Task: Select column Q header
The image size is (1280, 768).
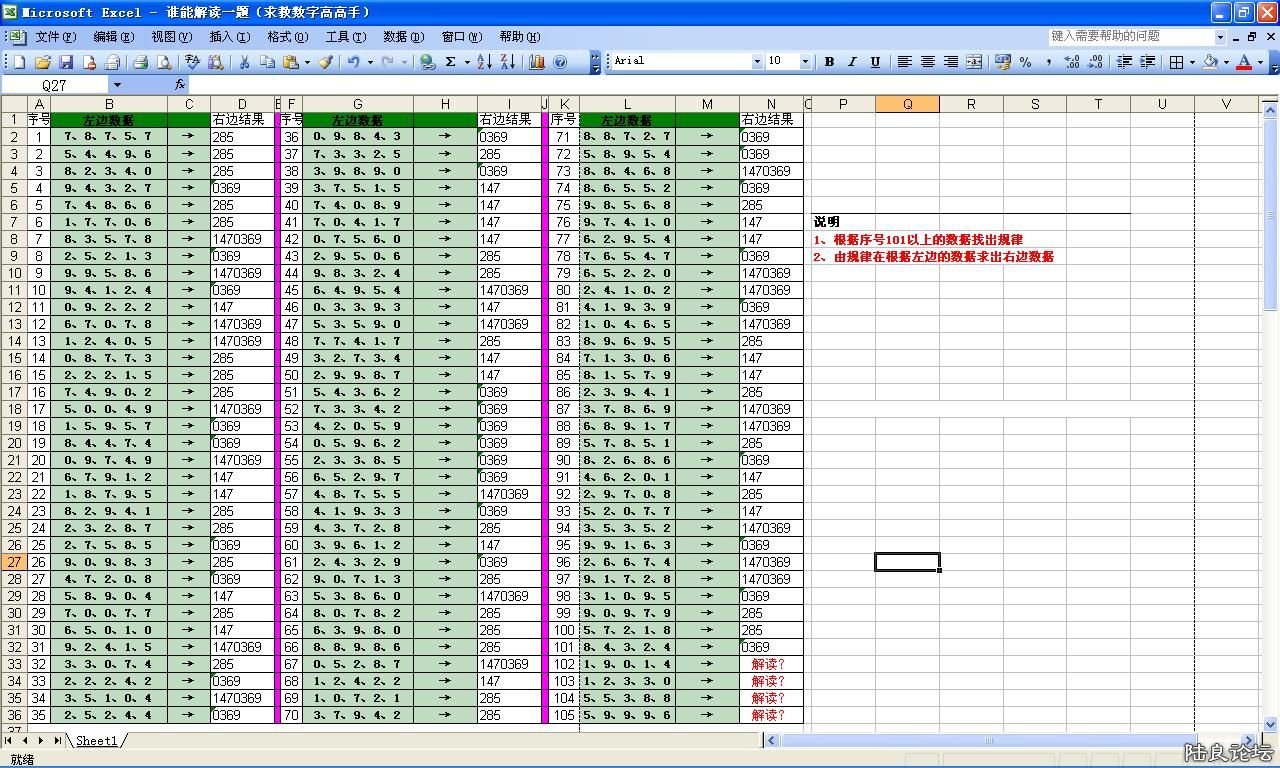Action: click(x=907, y=104)
